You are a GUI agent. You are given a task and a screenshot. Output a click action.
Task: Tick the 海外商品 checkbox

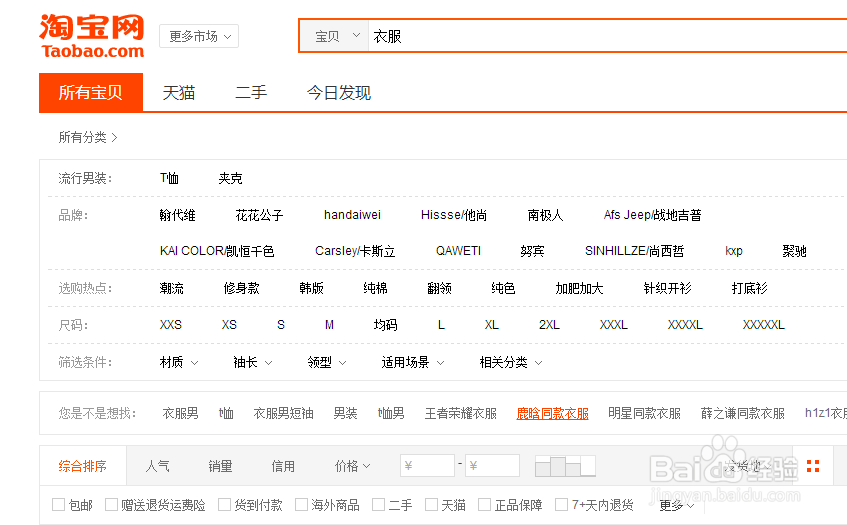tap(301, 504)
